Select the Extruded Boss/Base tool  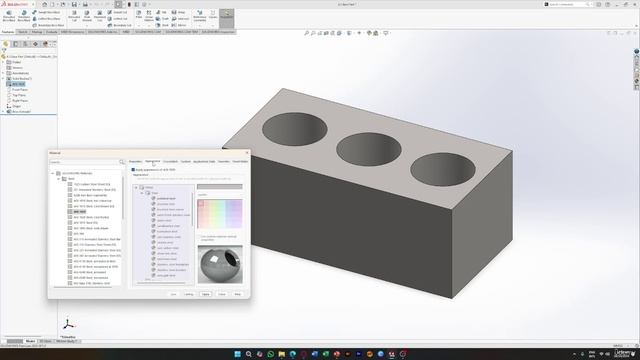9,16
